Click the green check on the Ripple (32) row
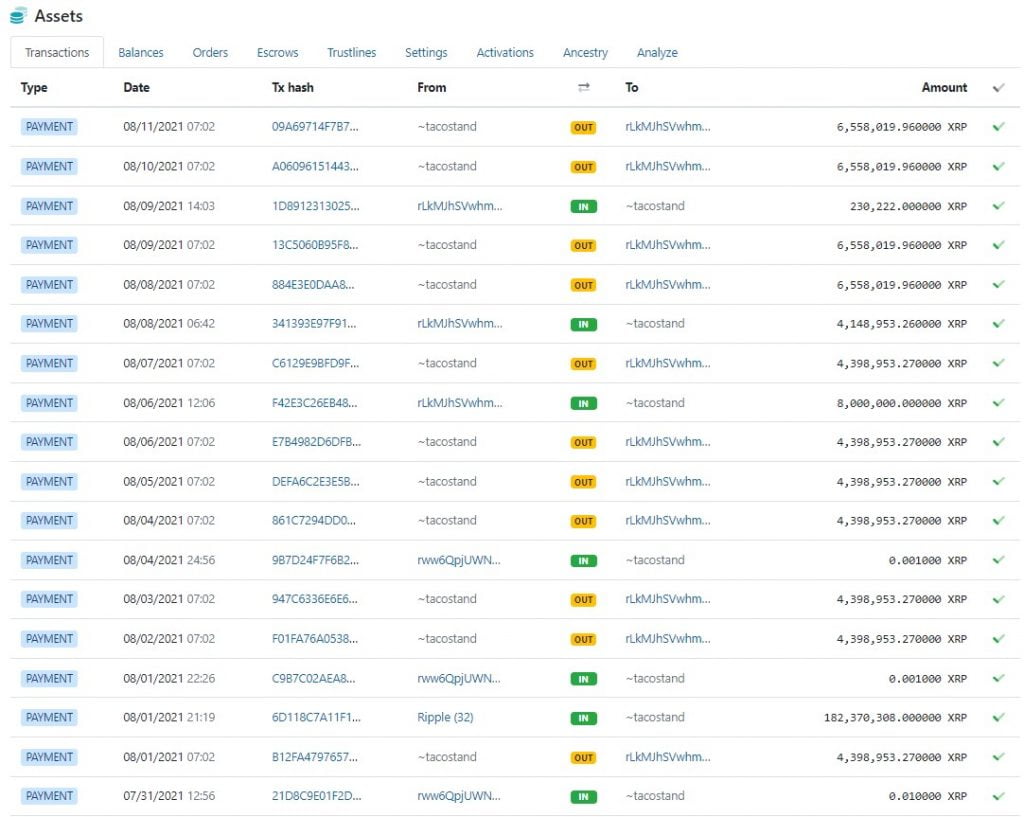1024x817 pixels. (998, 717)
